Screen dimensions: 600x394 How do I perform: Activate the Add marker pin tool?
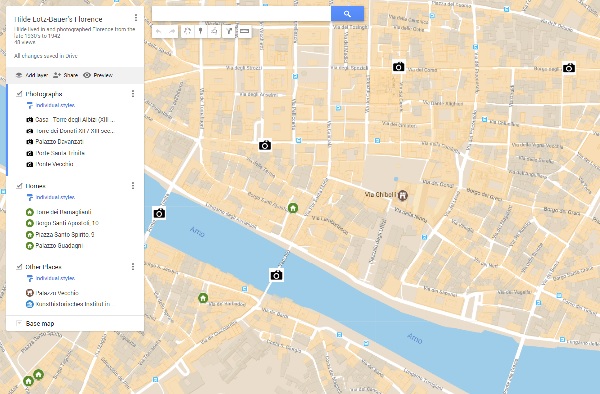(201, 31)
